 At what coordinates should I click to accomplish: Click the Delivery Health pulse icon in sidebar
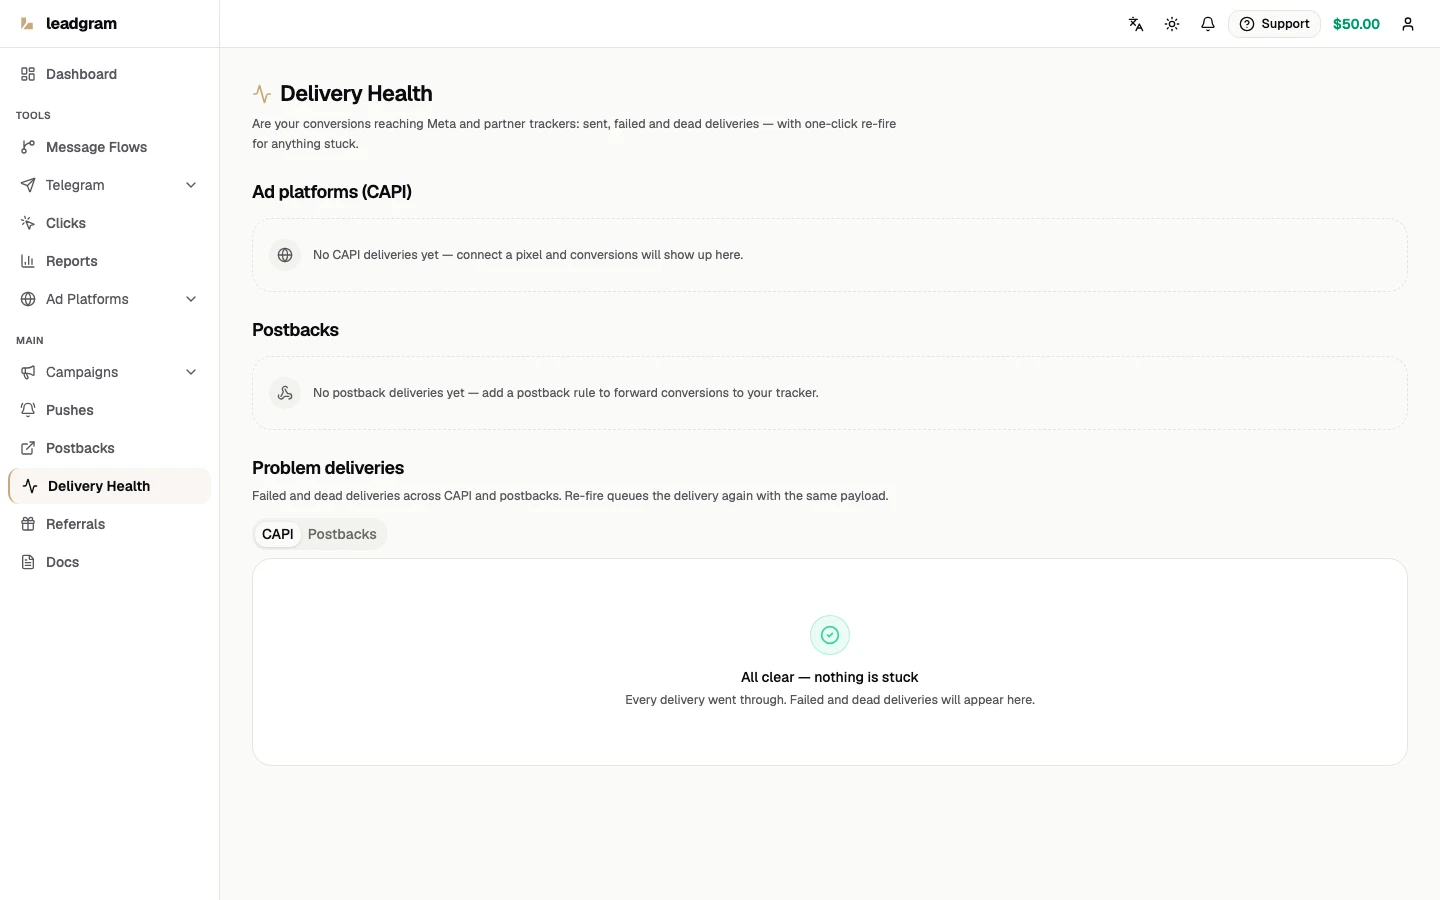[30, 486]
